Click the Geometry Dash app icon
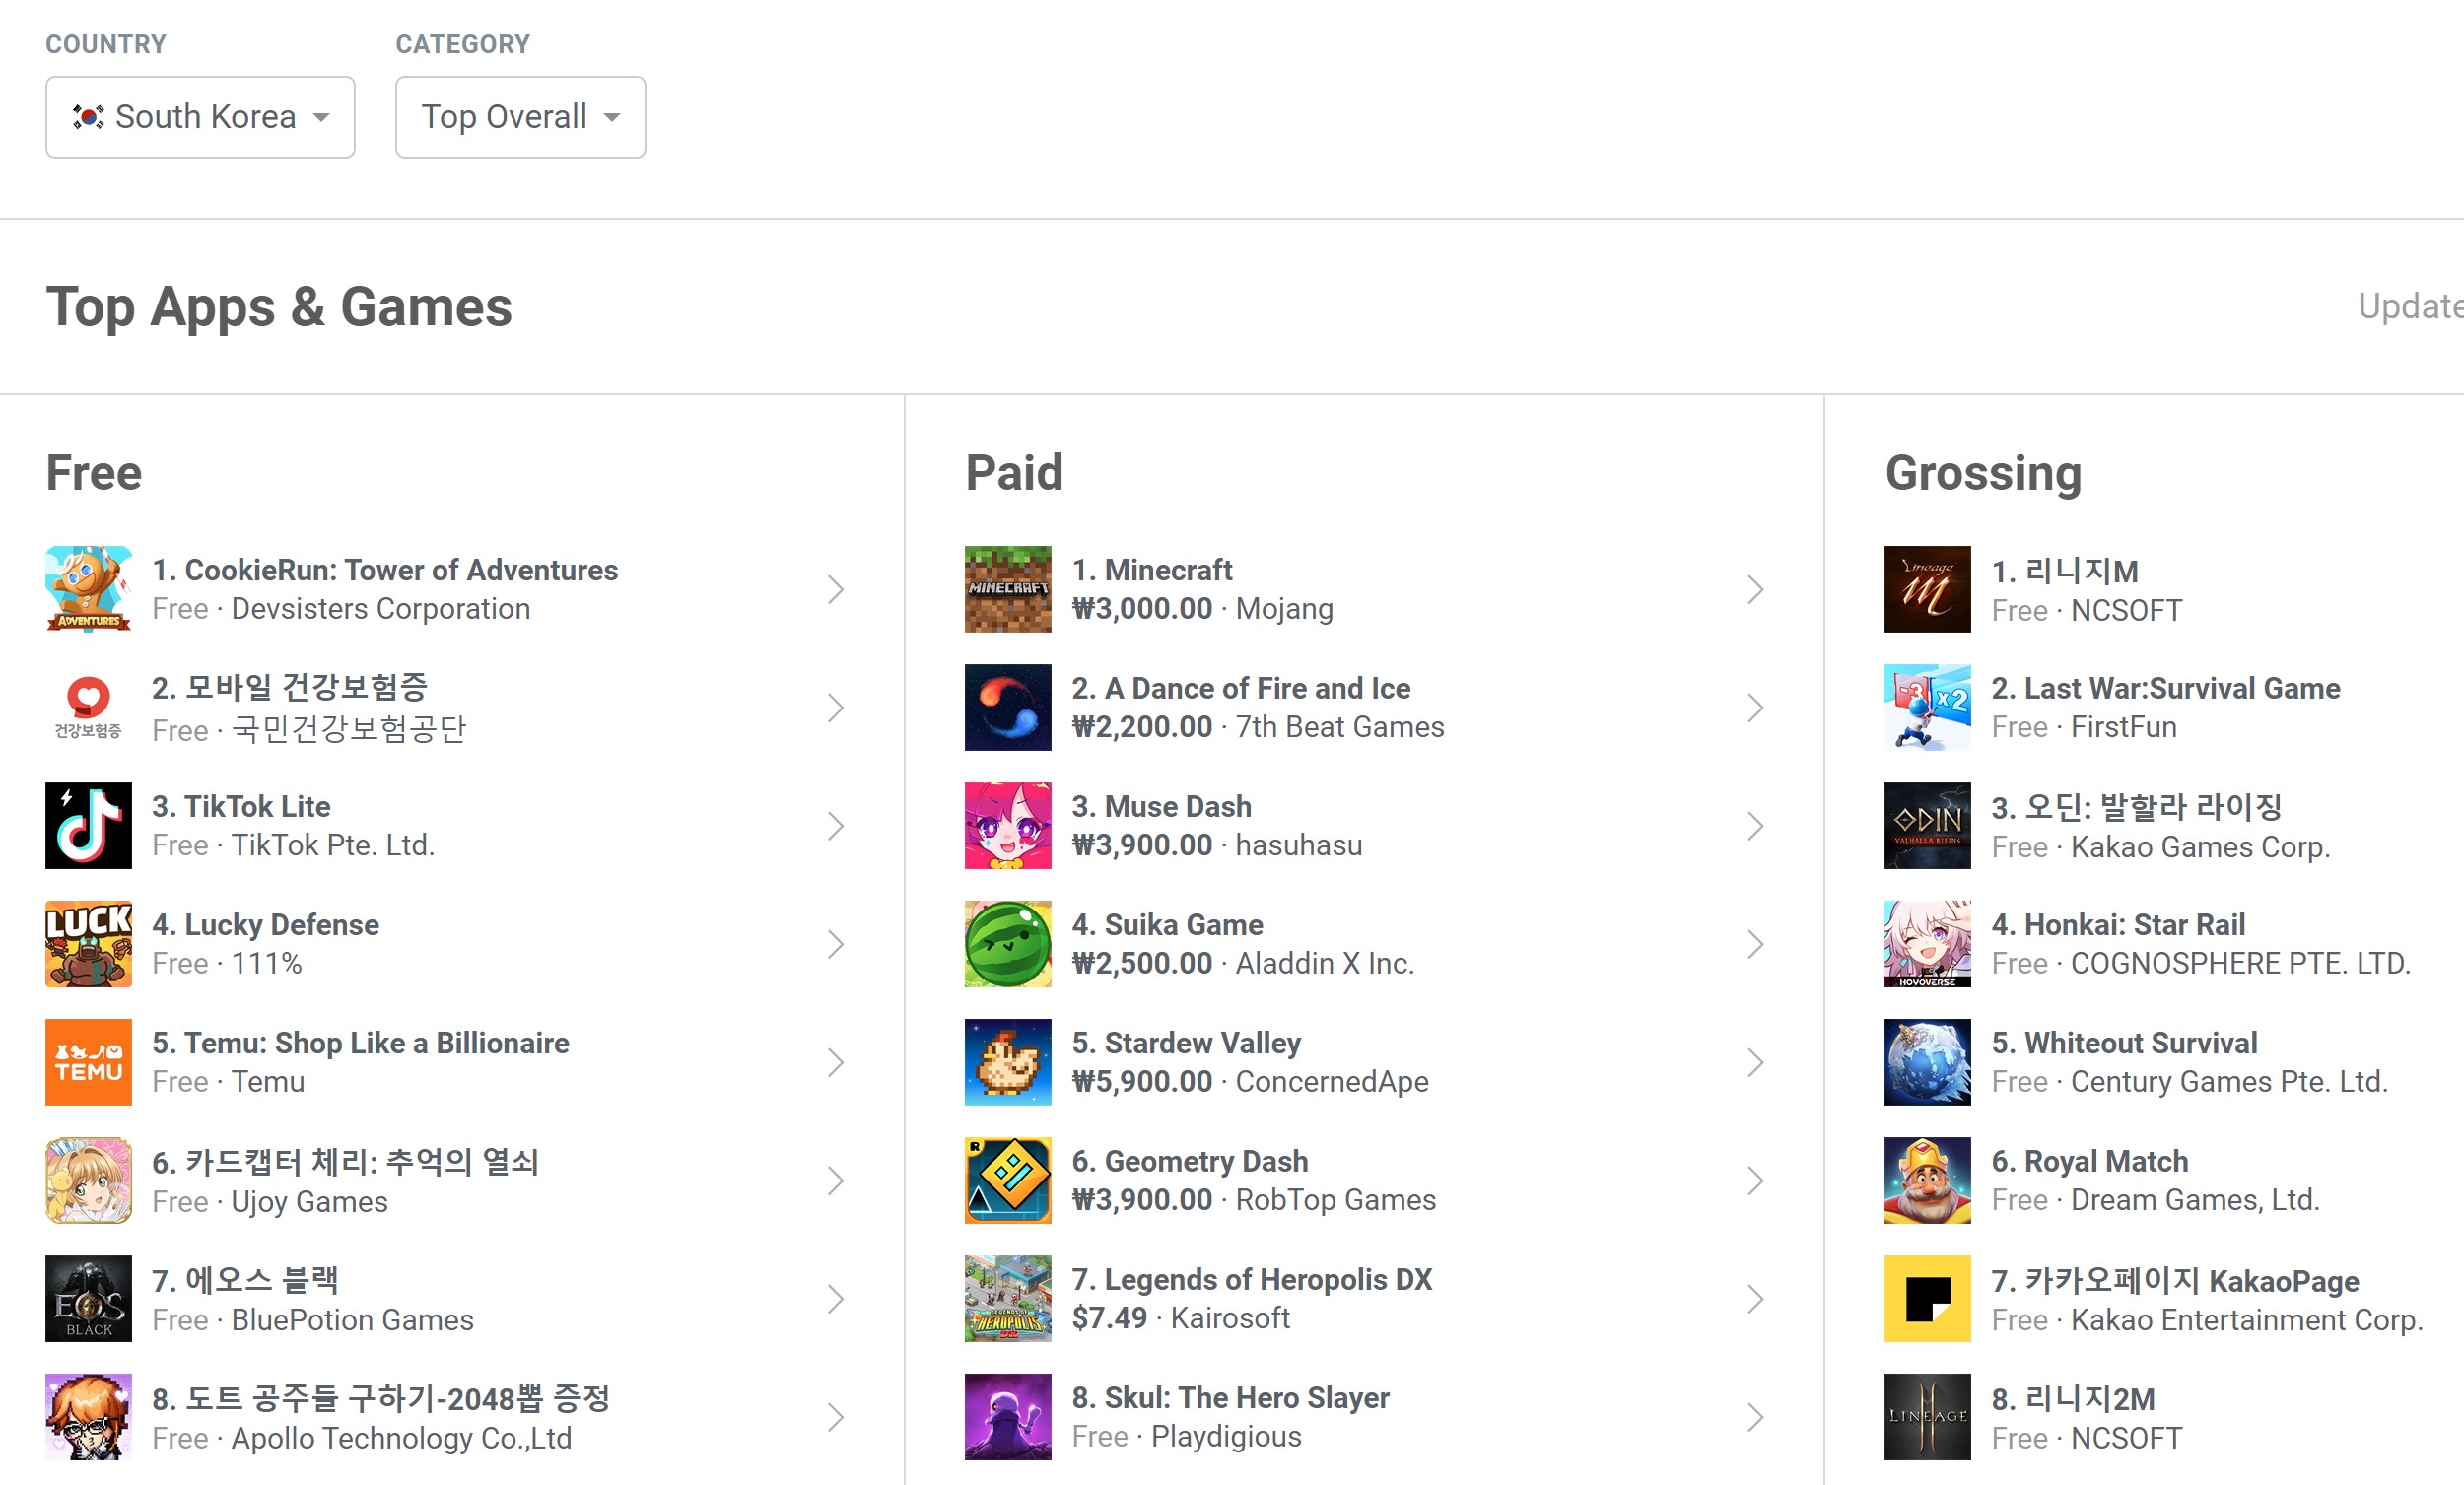 1007,1180
